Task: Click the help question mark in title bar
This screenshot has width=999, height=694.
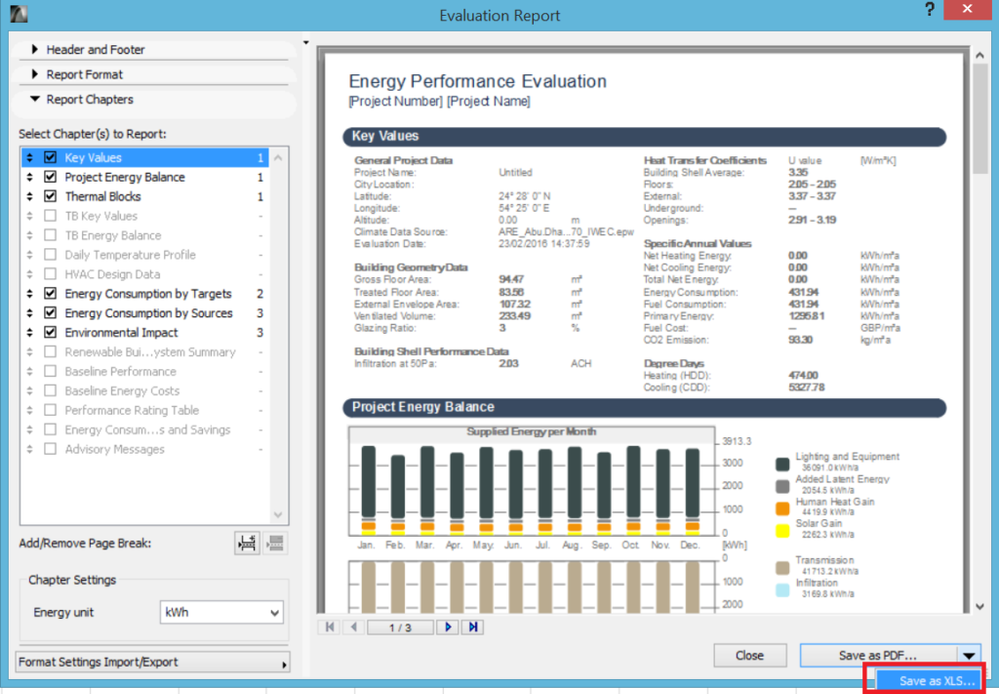Action: pos(930,11)
